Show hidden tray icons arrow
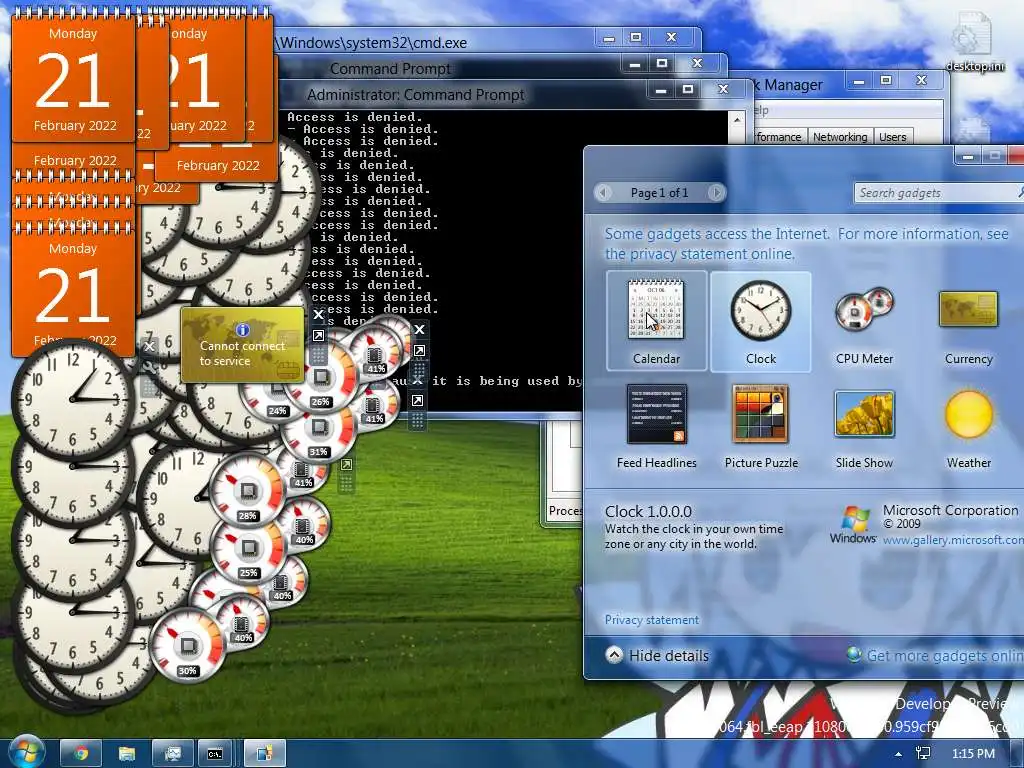The width and height of the screenshot is (1024, 768). (x=898, y=754)
